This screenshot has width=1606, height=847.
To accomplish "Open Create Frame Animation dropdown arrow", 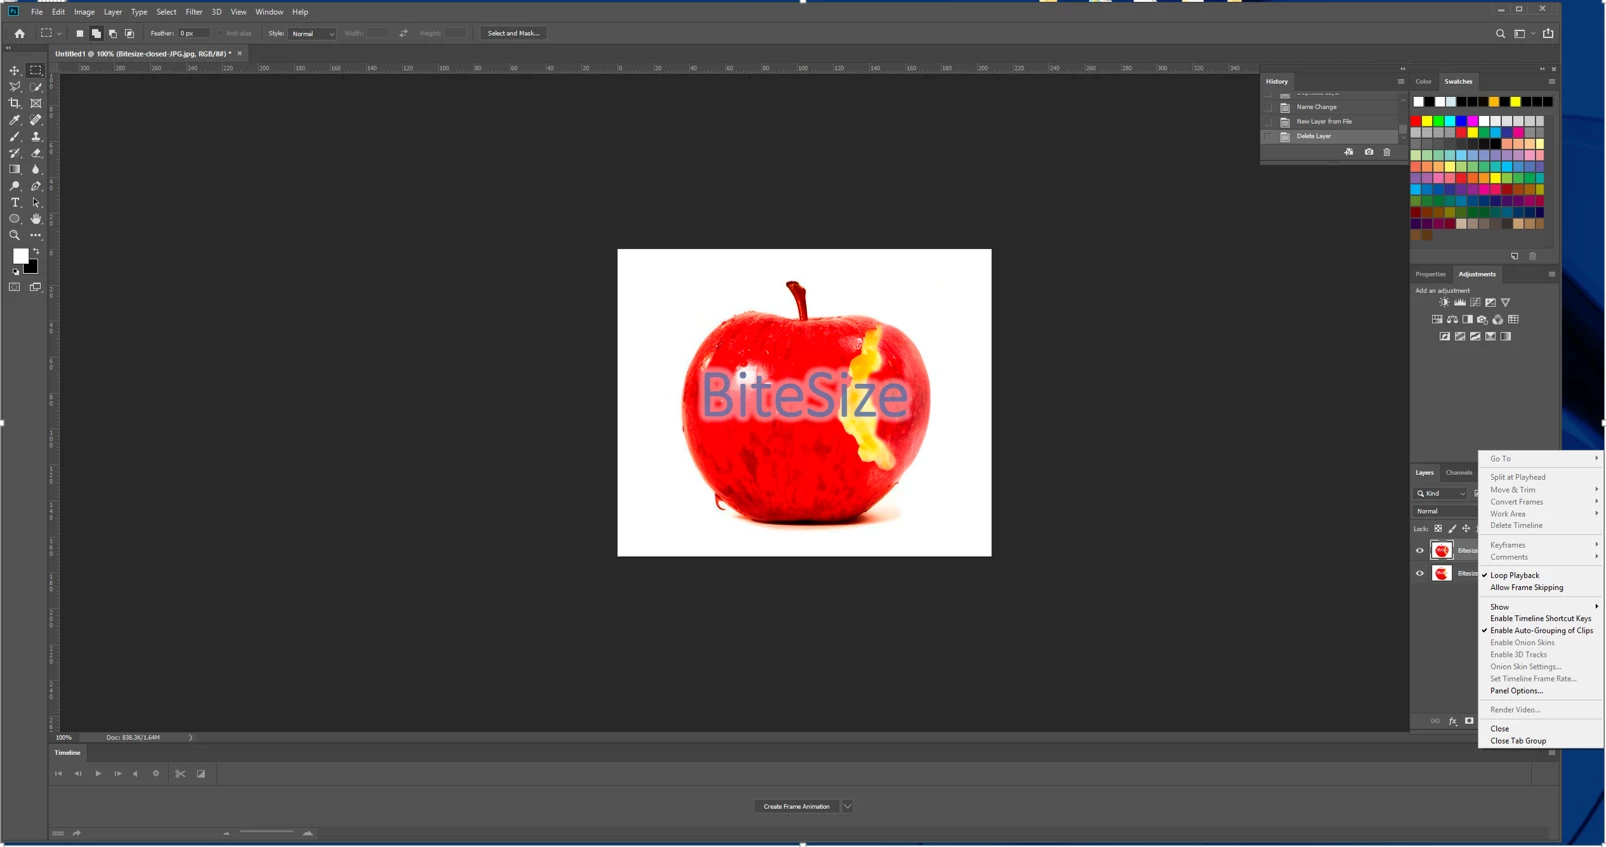I will (847, 807).
